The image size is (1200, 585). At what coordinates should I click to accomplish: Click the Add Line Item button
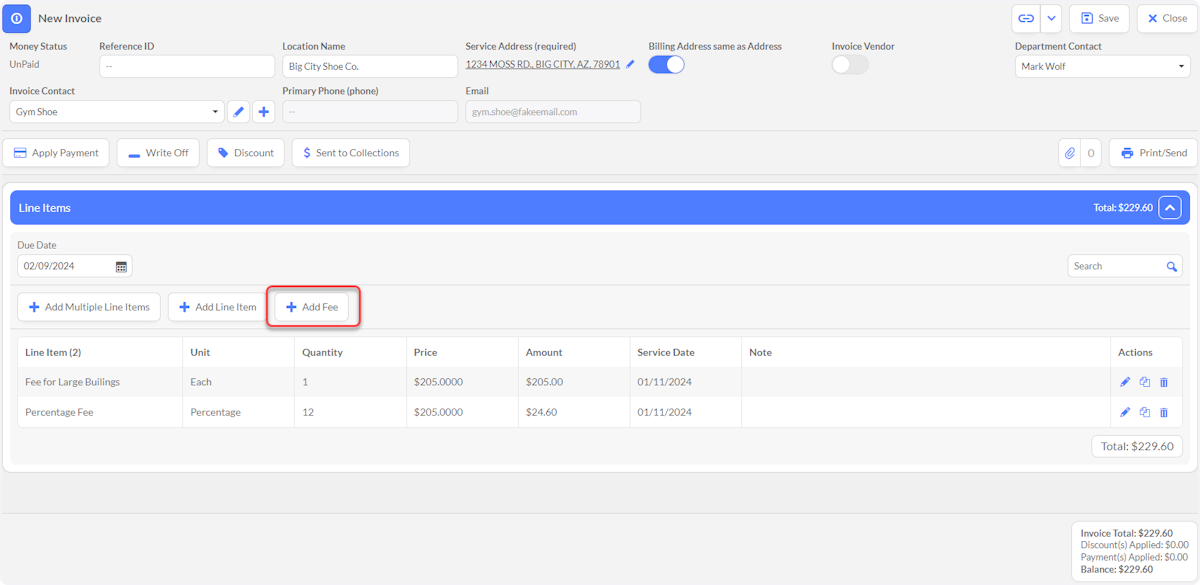click(217, 307)
